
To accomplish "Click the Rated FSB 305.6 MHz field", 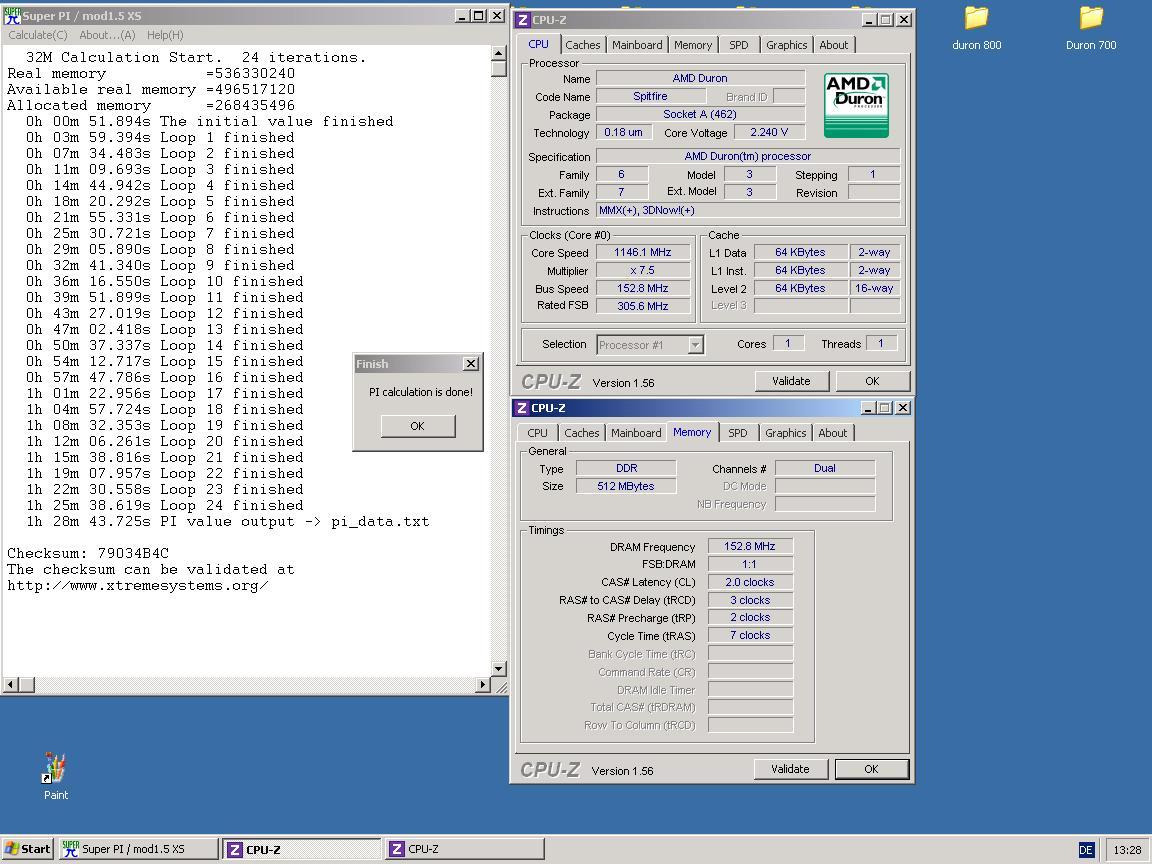I will pos(643,306).
